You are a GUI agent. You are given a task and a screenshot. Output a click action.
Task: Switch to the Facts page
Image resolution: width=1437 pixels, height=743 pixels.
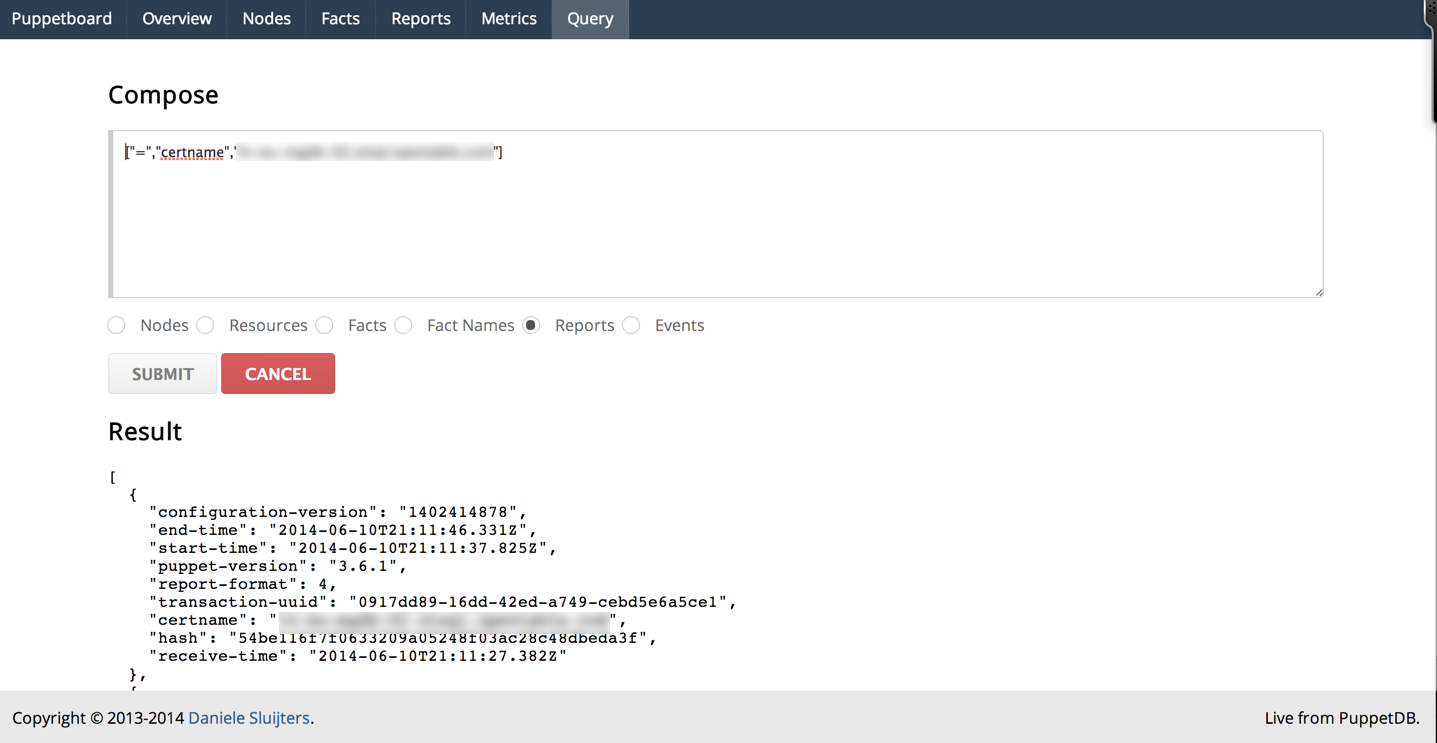(340, 19)
